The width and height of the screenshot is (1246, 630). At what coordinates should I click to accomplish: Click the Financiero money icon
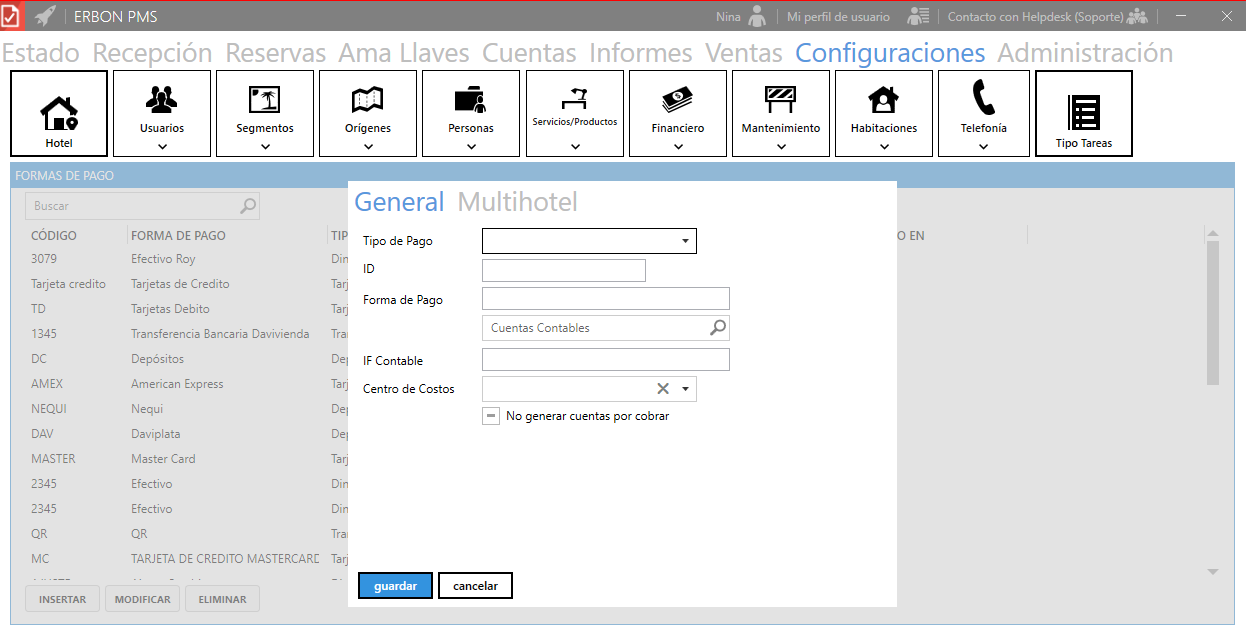pos(678,99)
